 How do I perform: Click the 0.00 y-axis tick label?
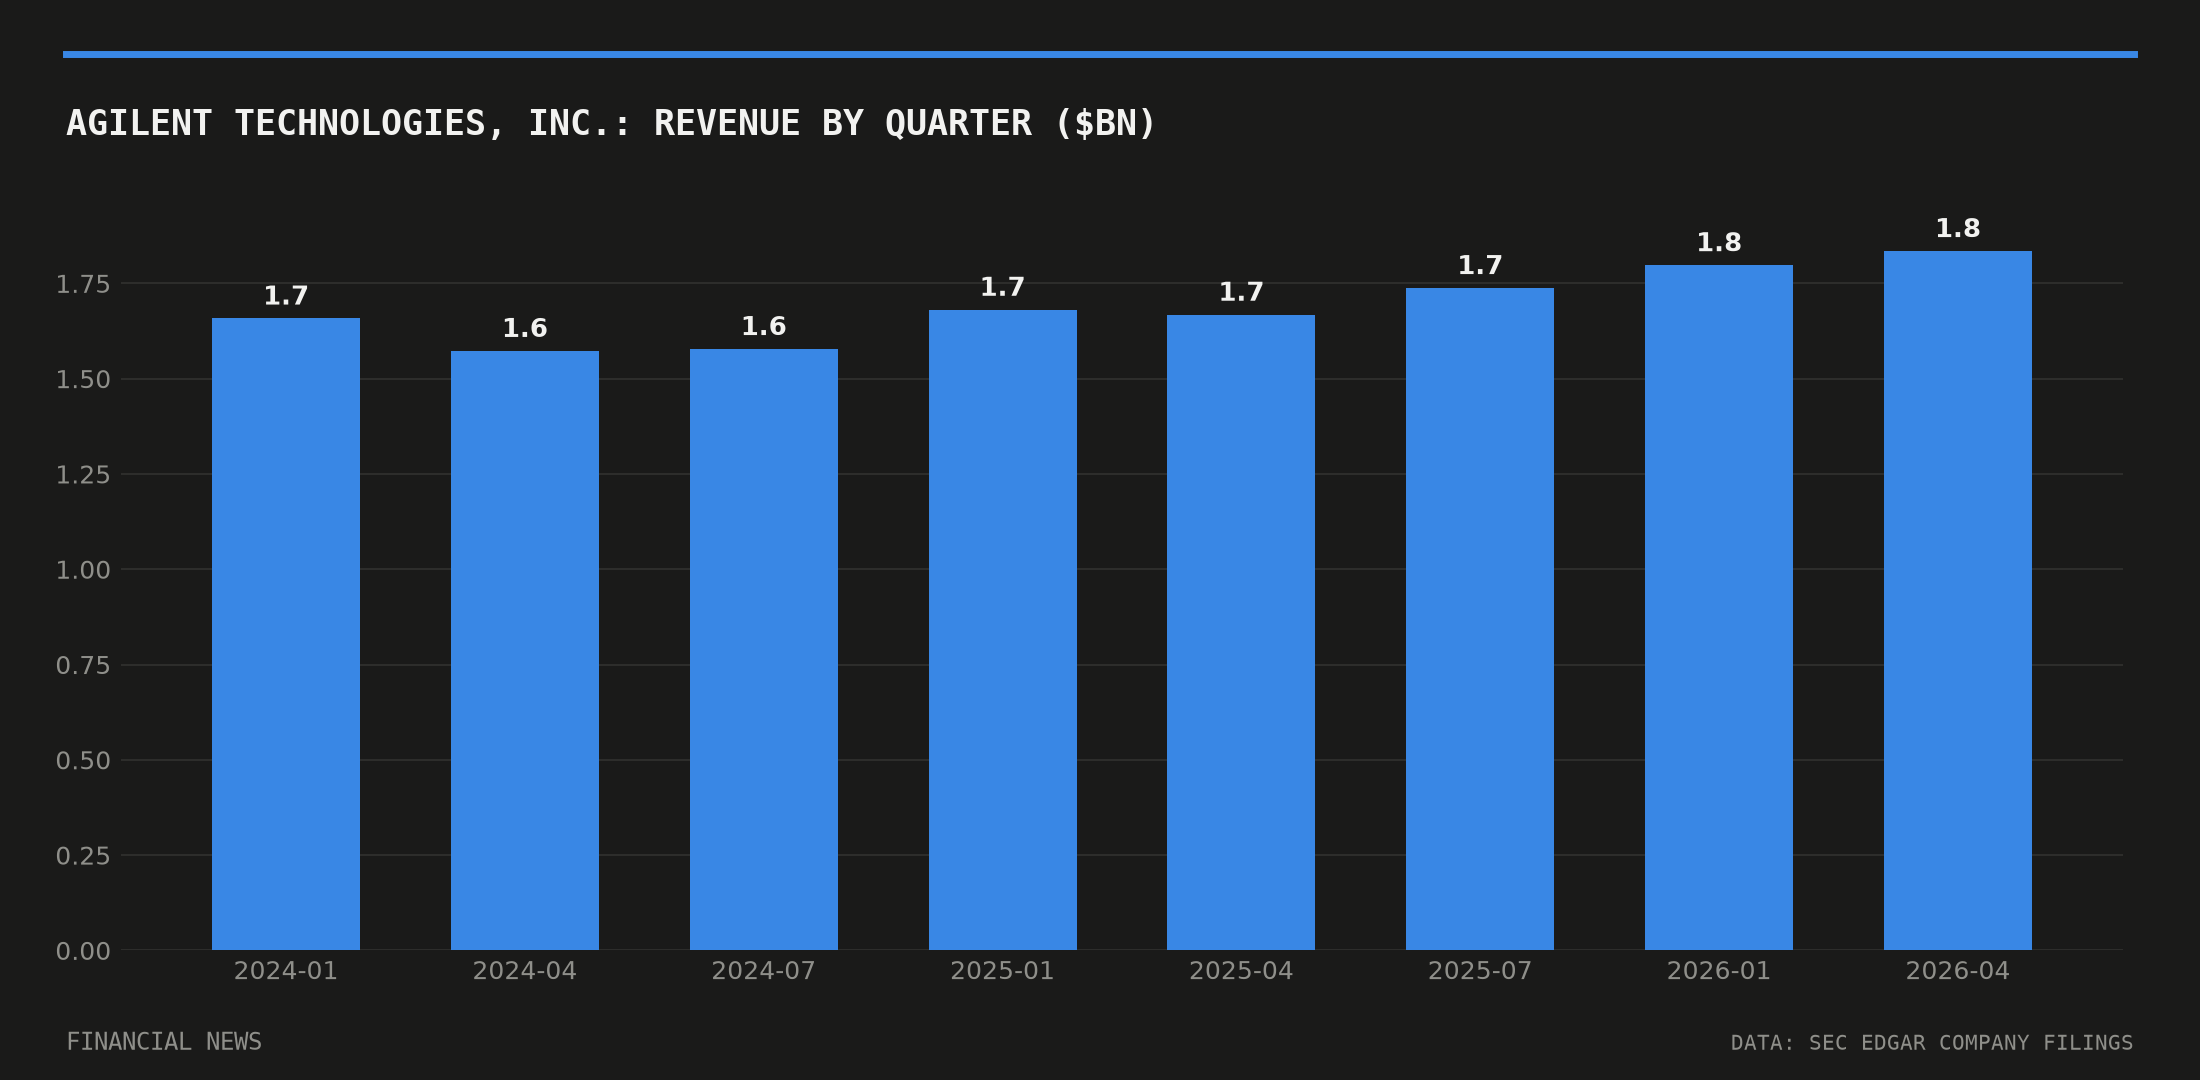tap(83, 952)
